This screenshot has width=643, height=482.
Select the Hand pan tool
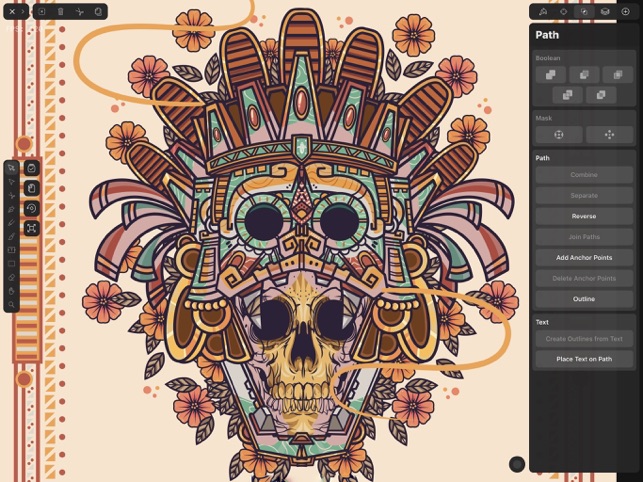pos(11,291)
